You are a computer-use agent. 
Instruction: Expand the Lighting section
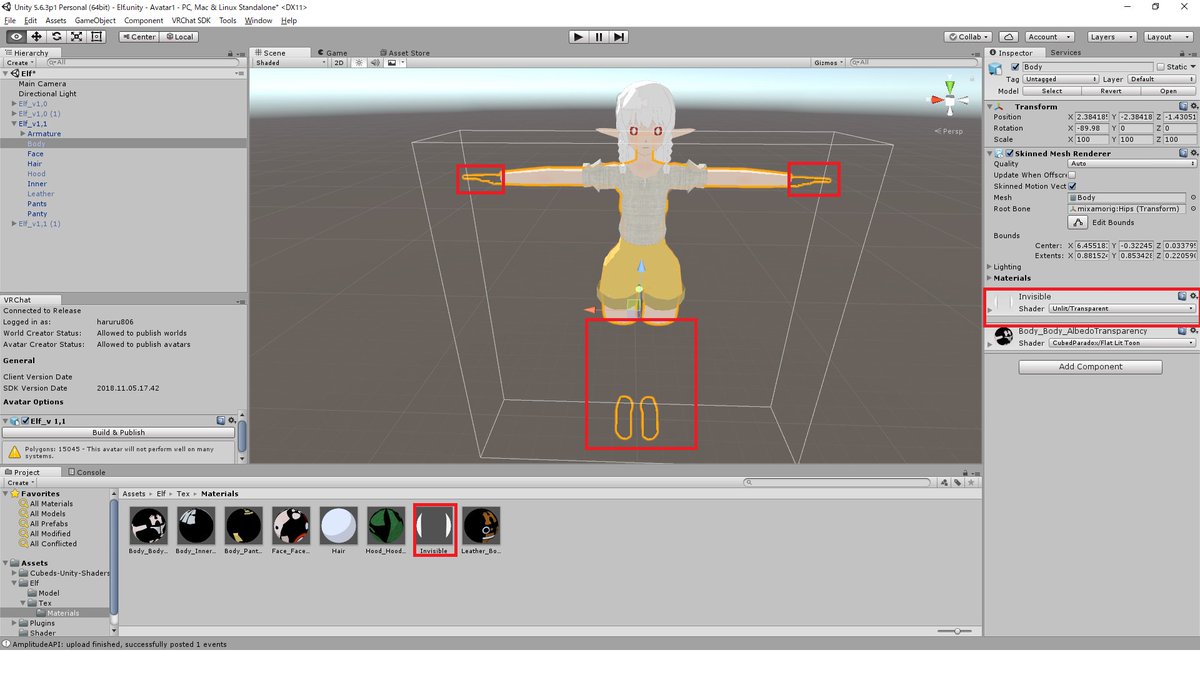tap(990, 267)
